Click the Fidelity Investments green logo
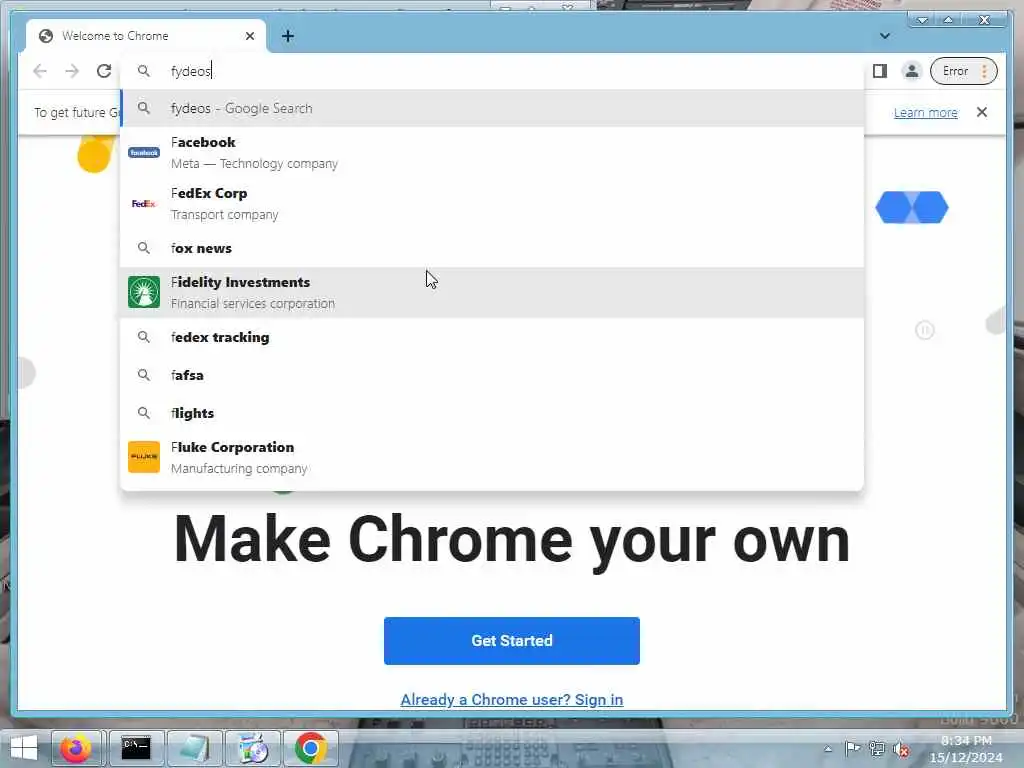This screenshot has height=768, width=1024. 144,292
